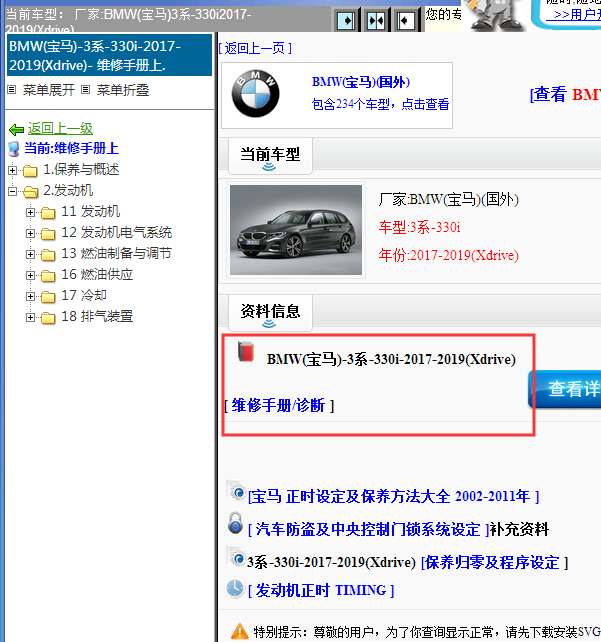Viewport: 601px width, 642px height.
Task: Click 菜单折叠 to collapse menu
Action: coord(123,90)
